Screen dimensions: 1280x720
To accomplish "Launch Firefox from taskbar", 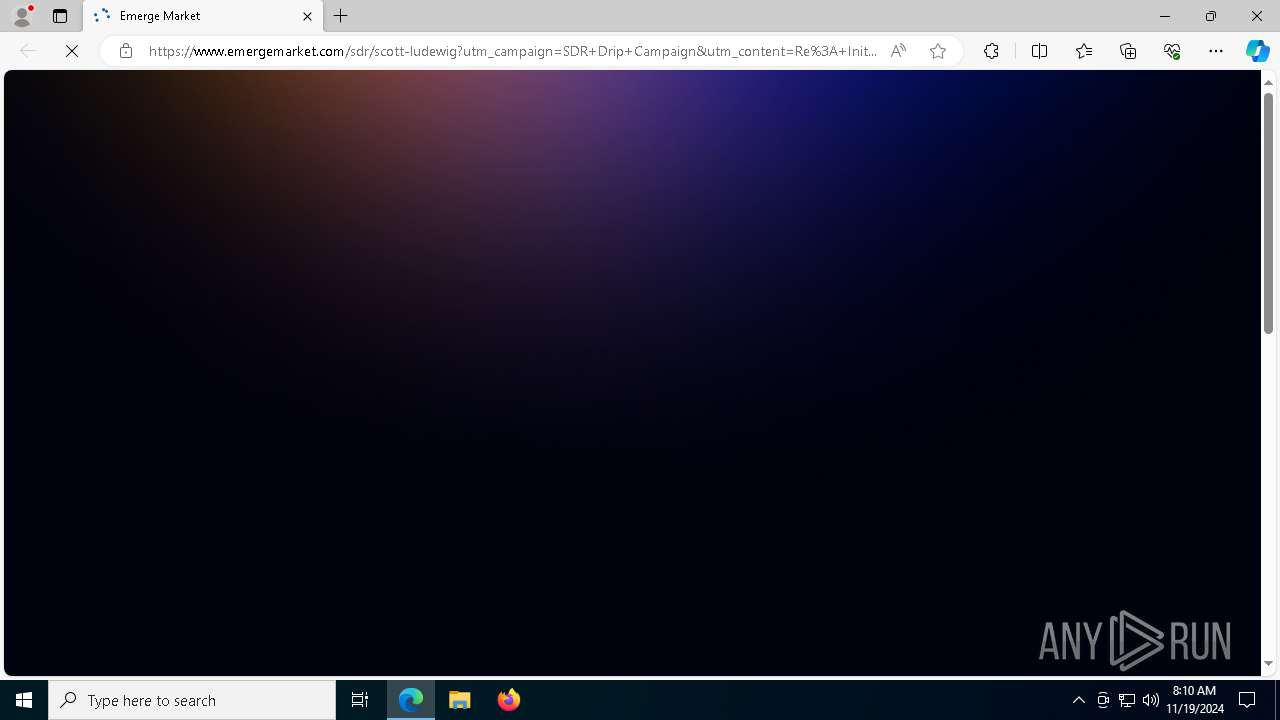I will 508,700.
